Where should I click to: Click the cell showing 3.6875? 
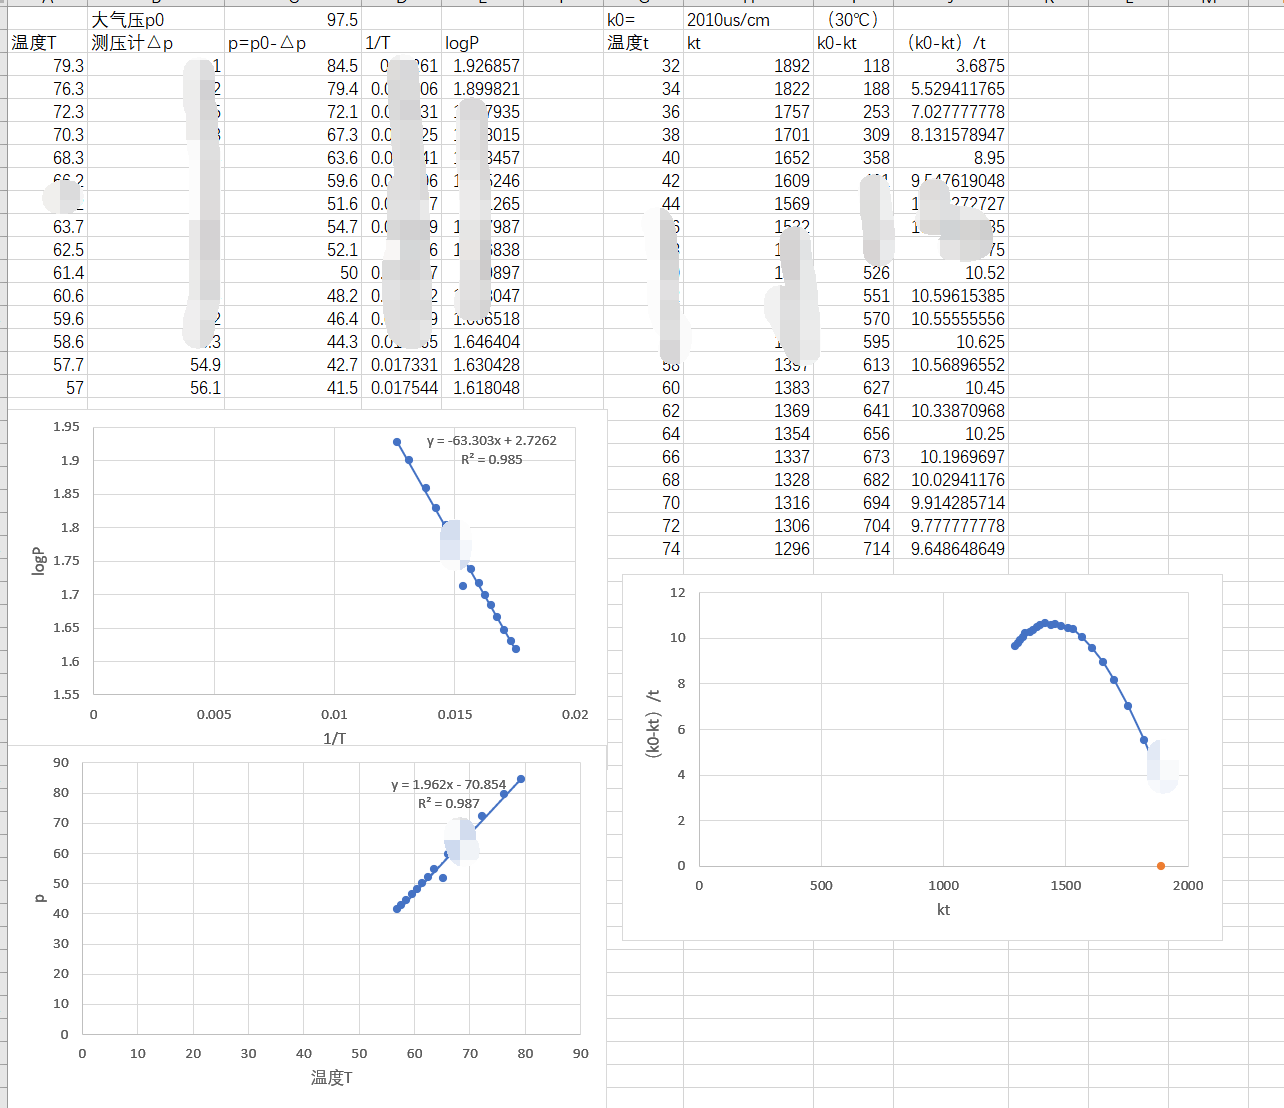tap(979, 66)
